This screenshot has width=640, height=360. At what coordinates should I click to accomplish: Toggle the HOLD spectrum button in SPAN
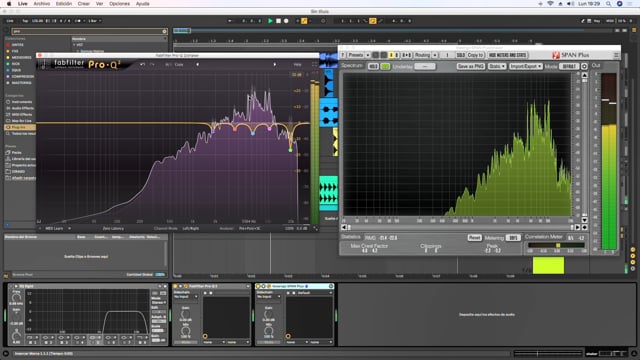(x=373, y=66)
